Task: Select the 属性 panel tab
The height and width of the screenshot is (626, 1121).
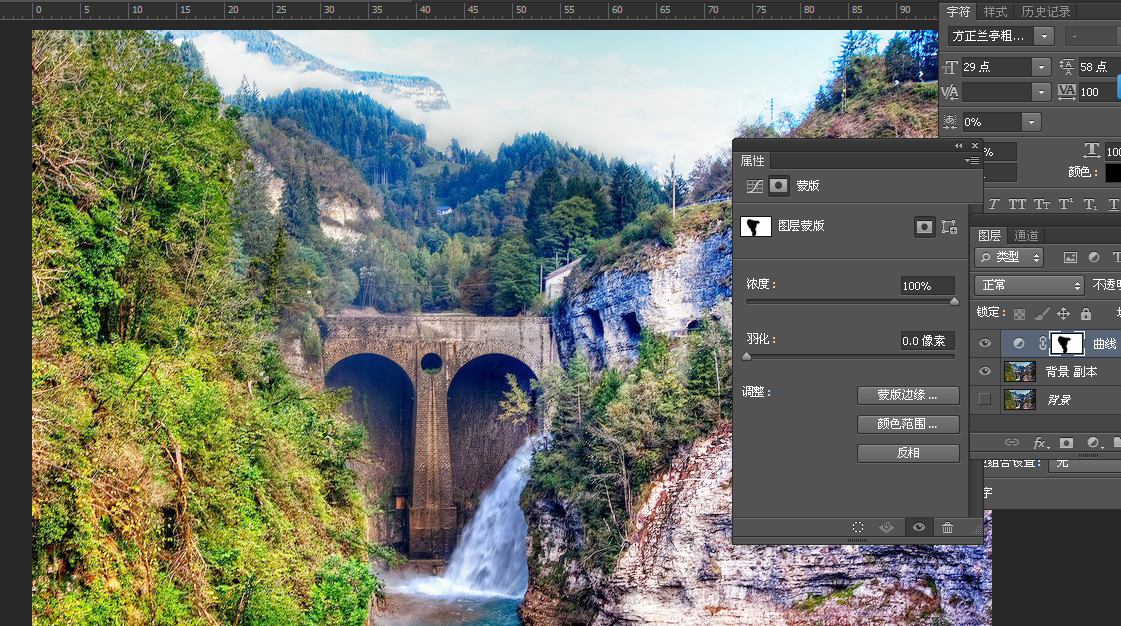Action: [752, 161]
